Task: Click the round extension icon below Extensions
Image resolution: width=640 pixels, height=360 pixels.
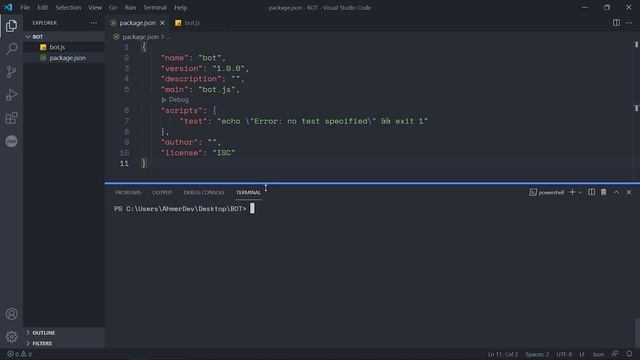Action: coord(11,141)
